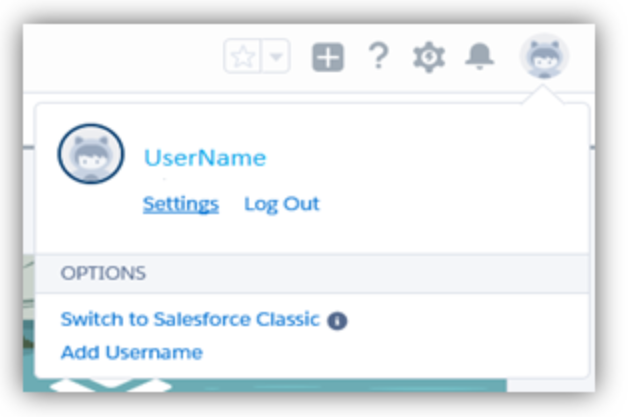Open the Setup gear icon
The width and height of the screenshot is (628, 417).
tap(429, 57)
